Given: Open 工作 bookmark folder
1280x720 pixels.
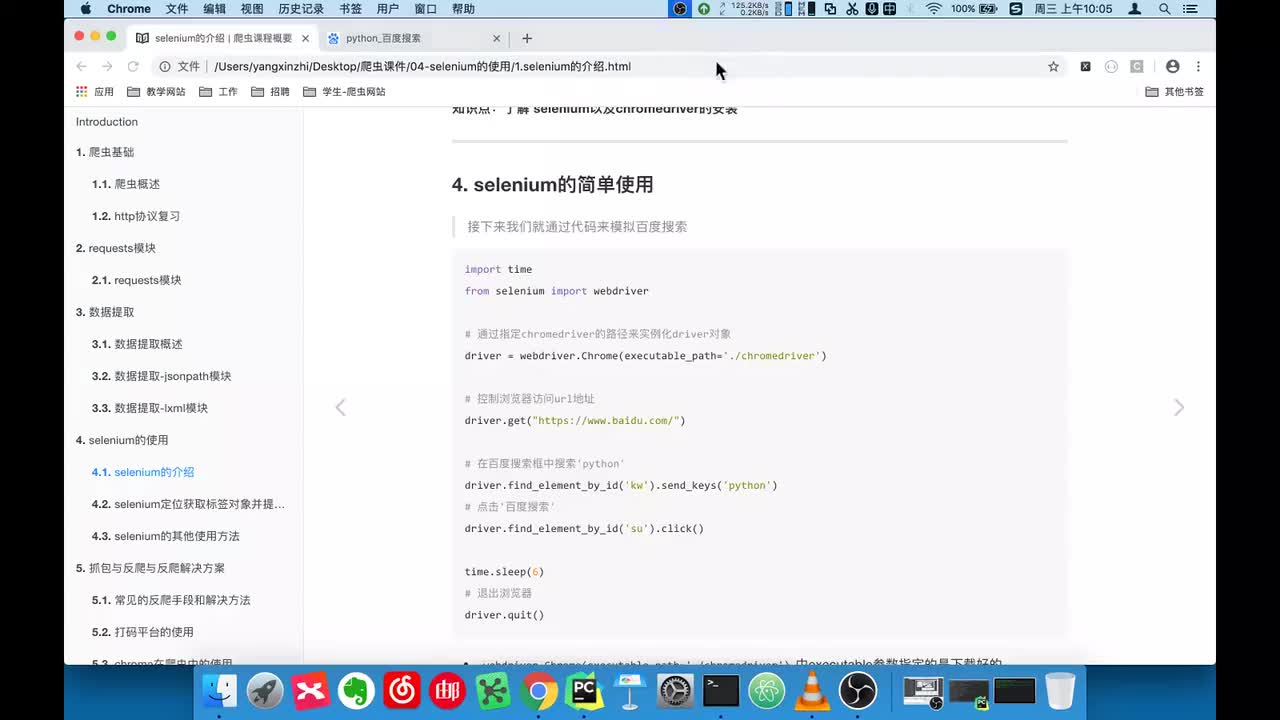Looking at the screenshot, I should [218, 91].
